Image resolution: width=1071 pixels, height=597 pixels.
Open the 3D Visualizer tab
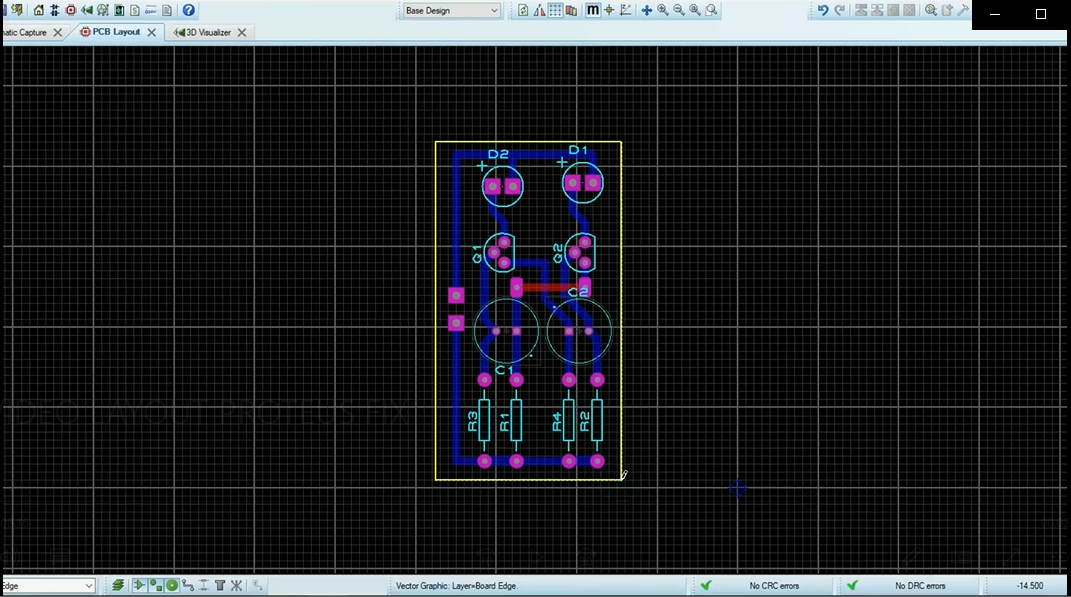point(205,31)
